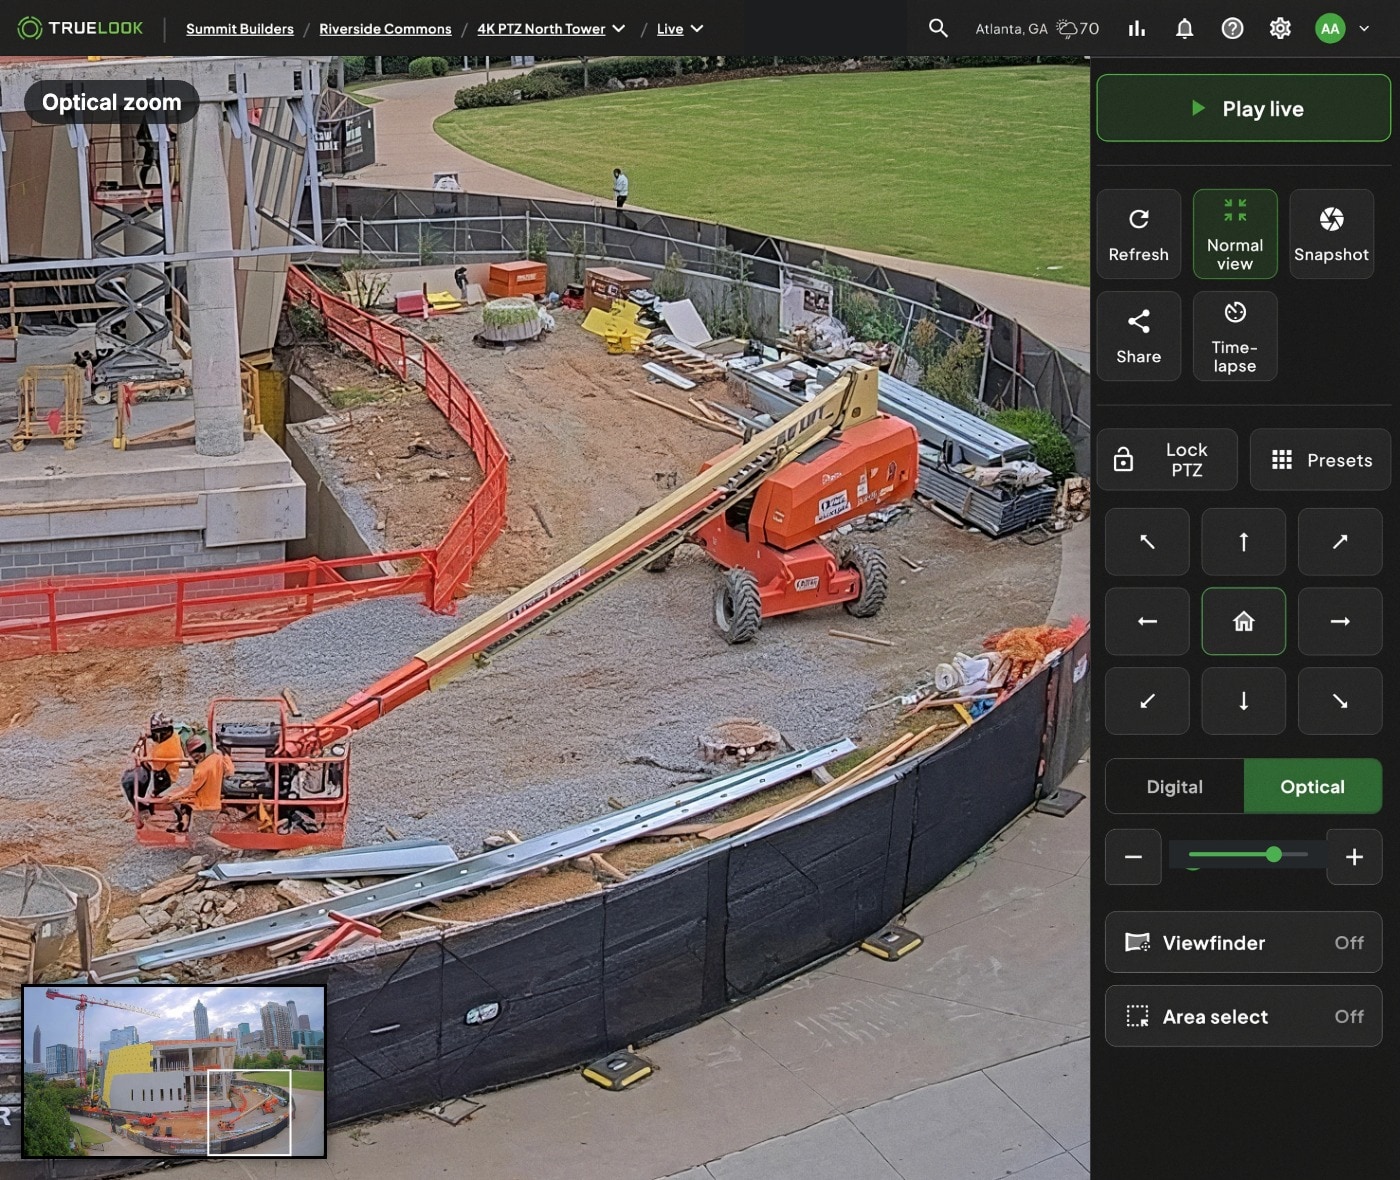Toggle Lock PTZ
The width and height of the screenshot is (1400, 1180).
(1167, 460)
